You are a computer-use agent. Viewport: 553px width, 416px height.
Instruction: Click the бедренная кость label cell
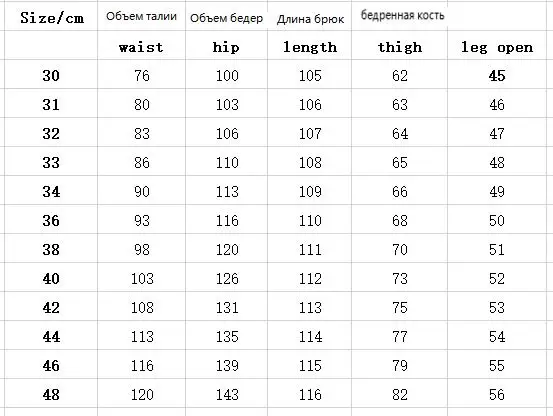tap(400, 16)
